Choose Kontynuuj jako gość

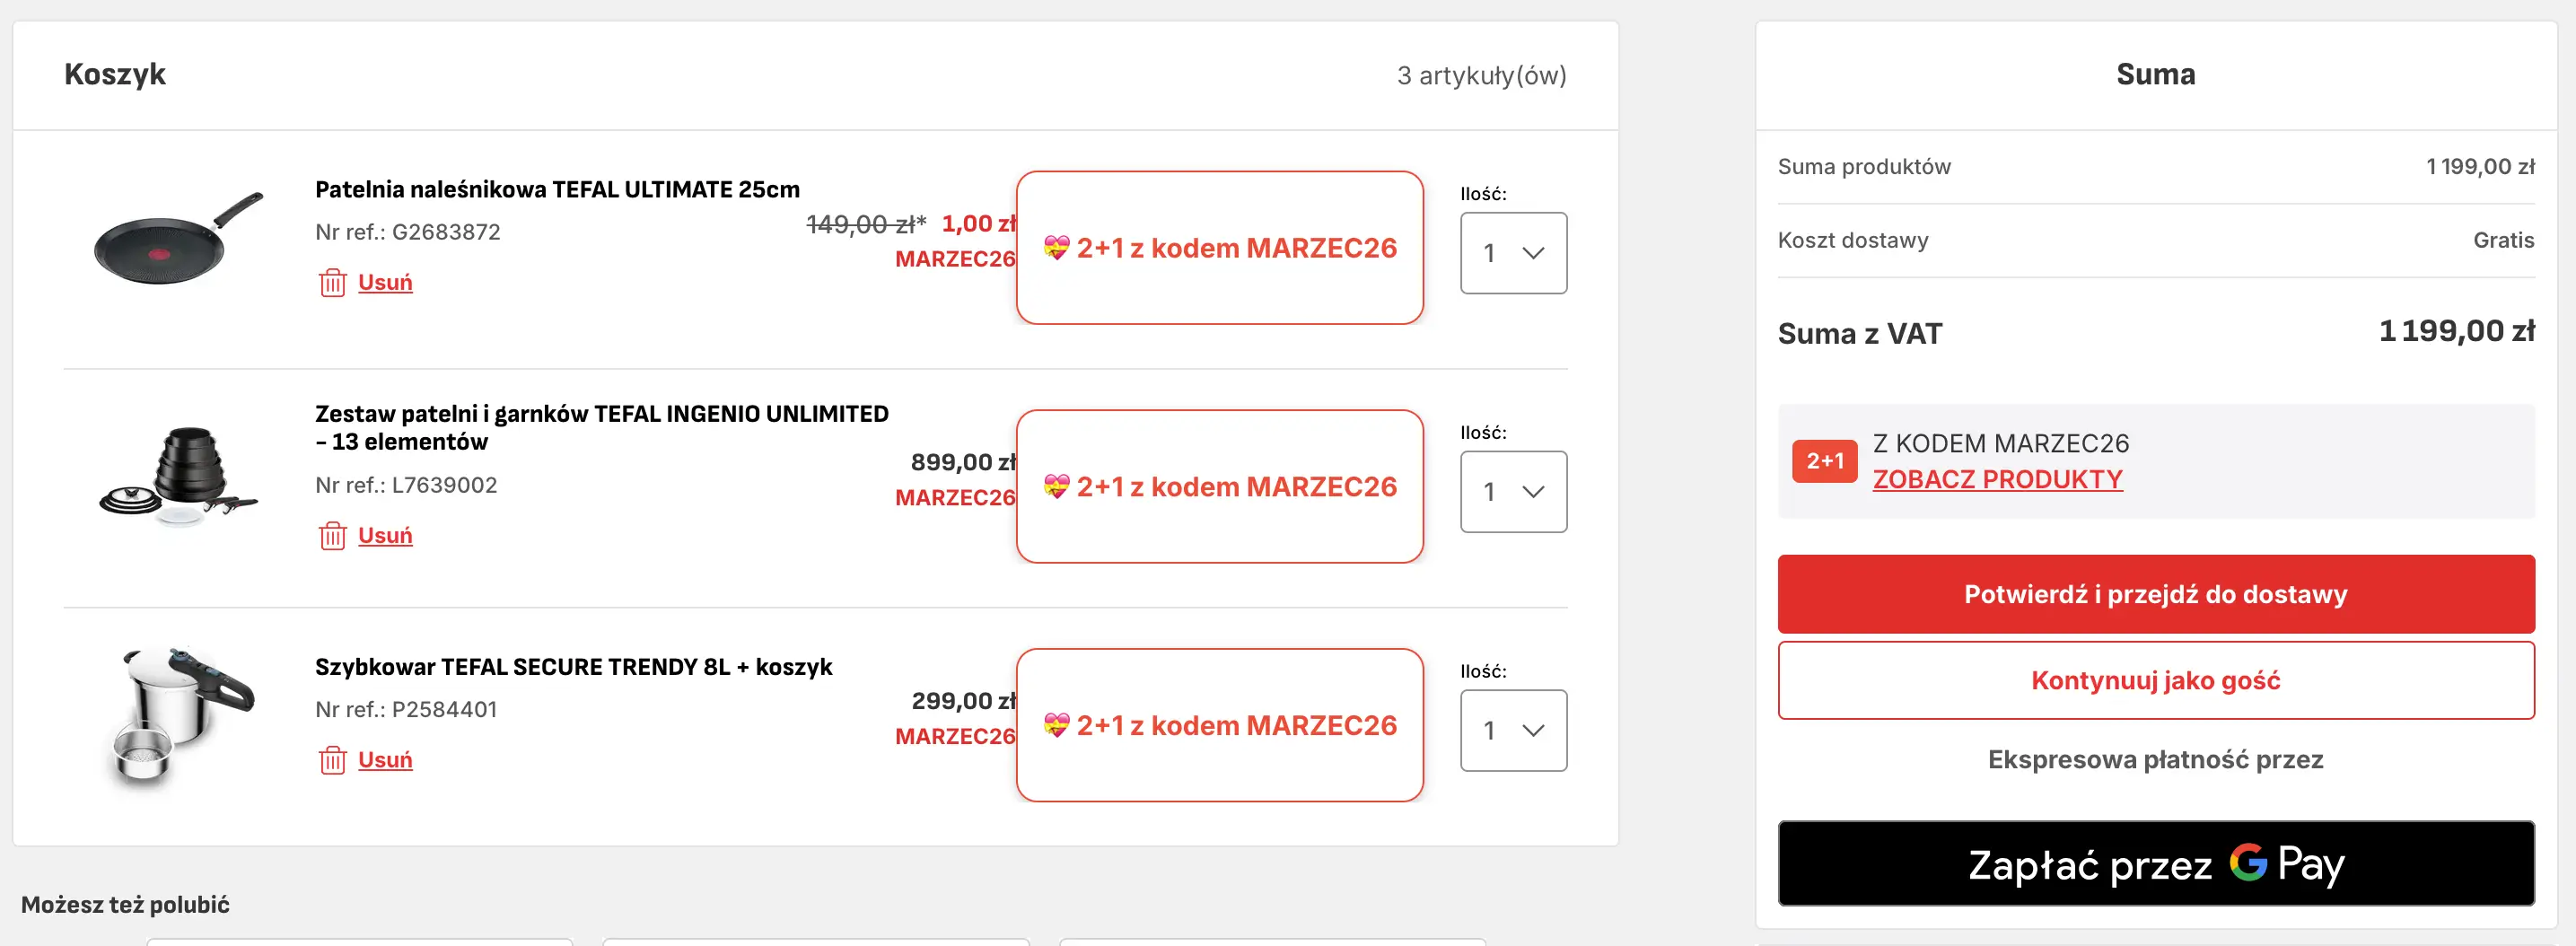click(2155, 681)
